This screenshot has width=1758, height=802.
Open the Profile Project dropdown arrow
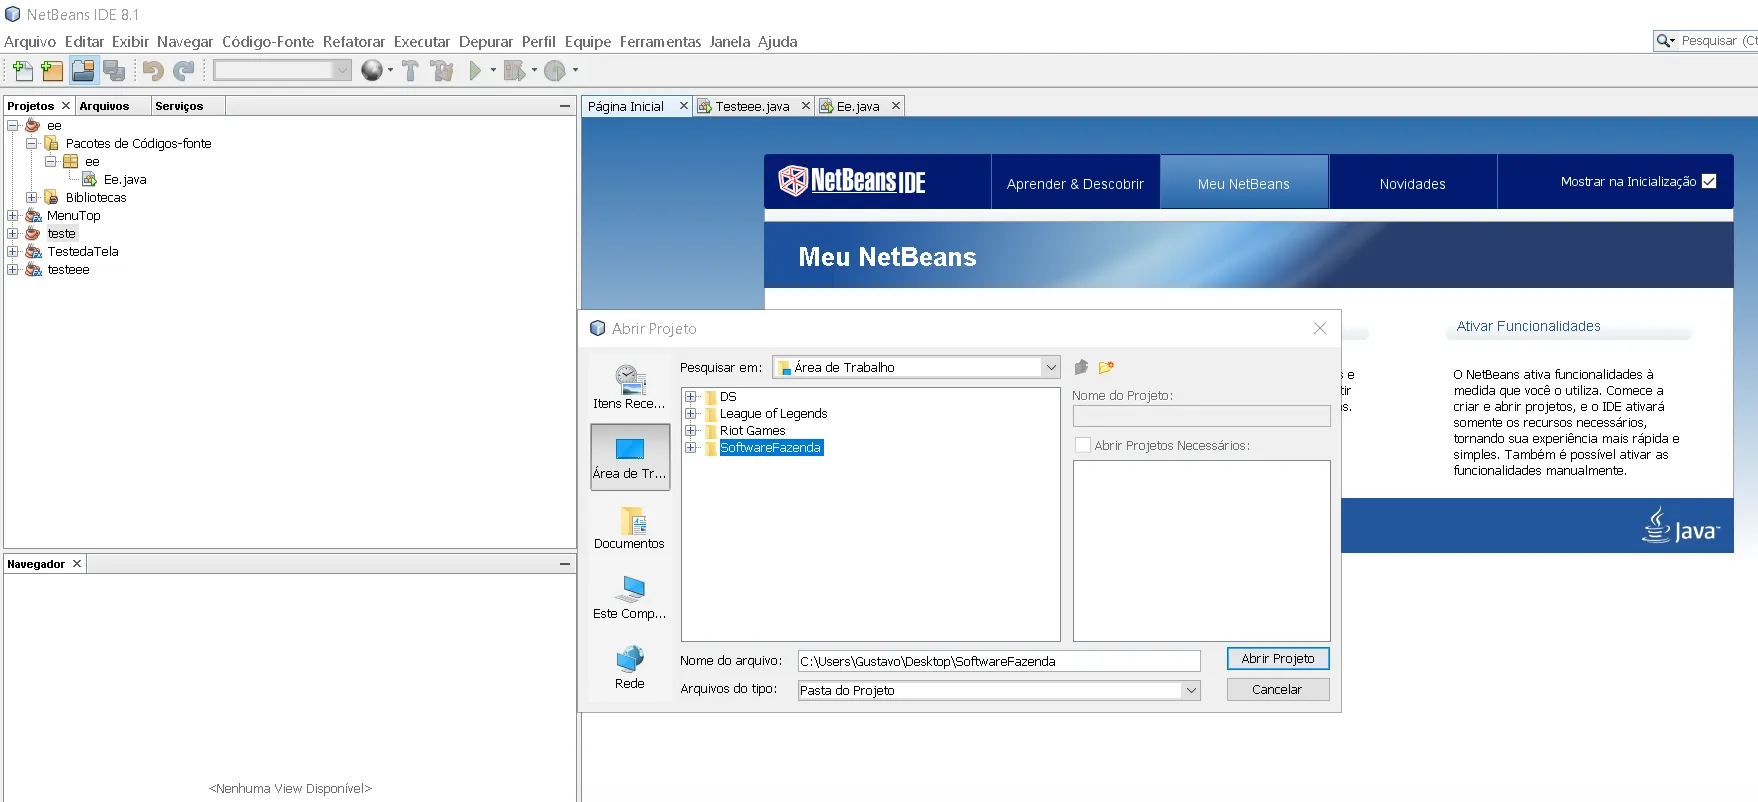point(575,70)
